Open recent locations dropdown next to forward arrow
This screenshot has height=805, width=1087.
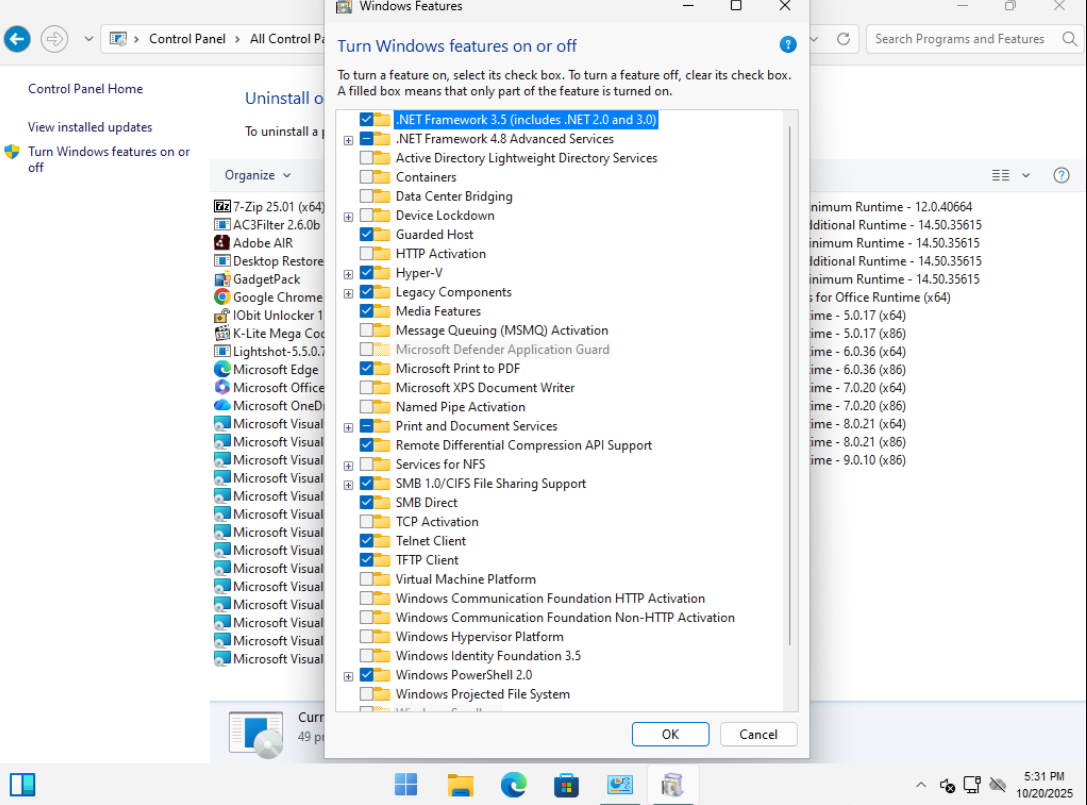point(88,39)
